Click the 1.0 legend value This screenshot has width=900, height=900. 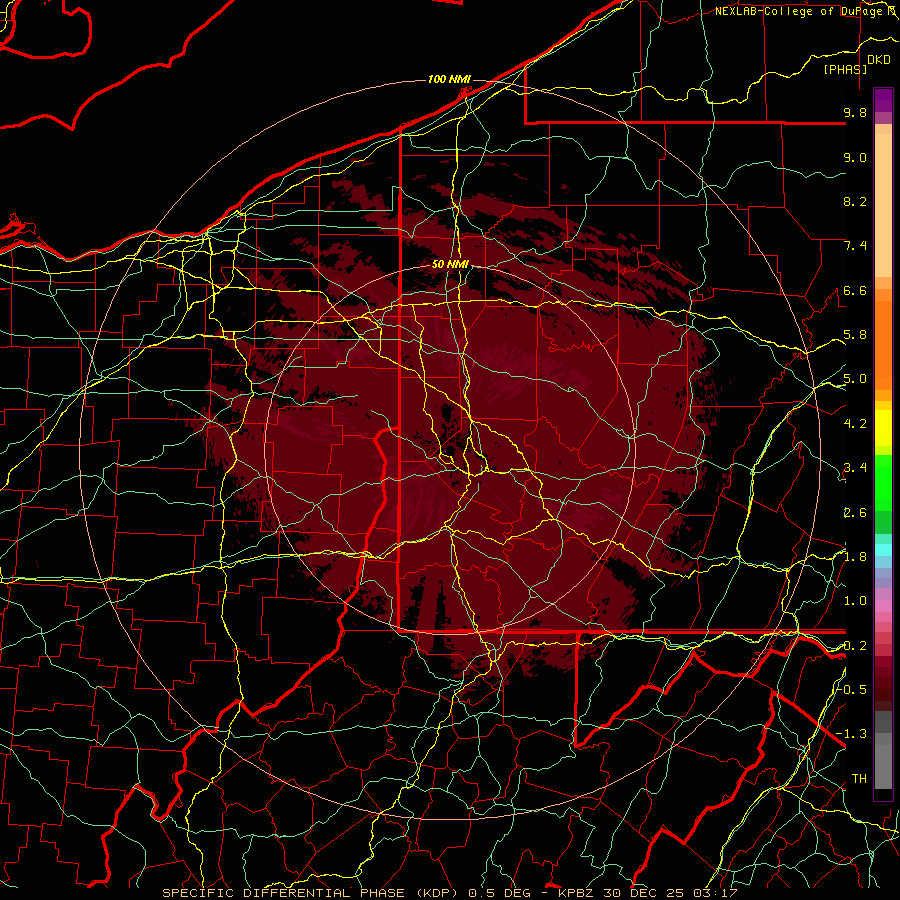tap(855, 601)
